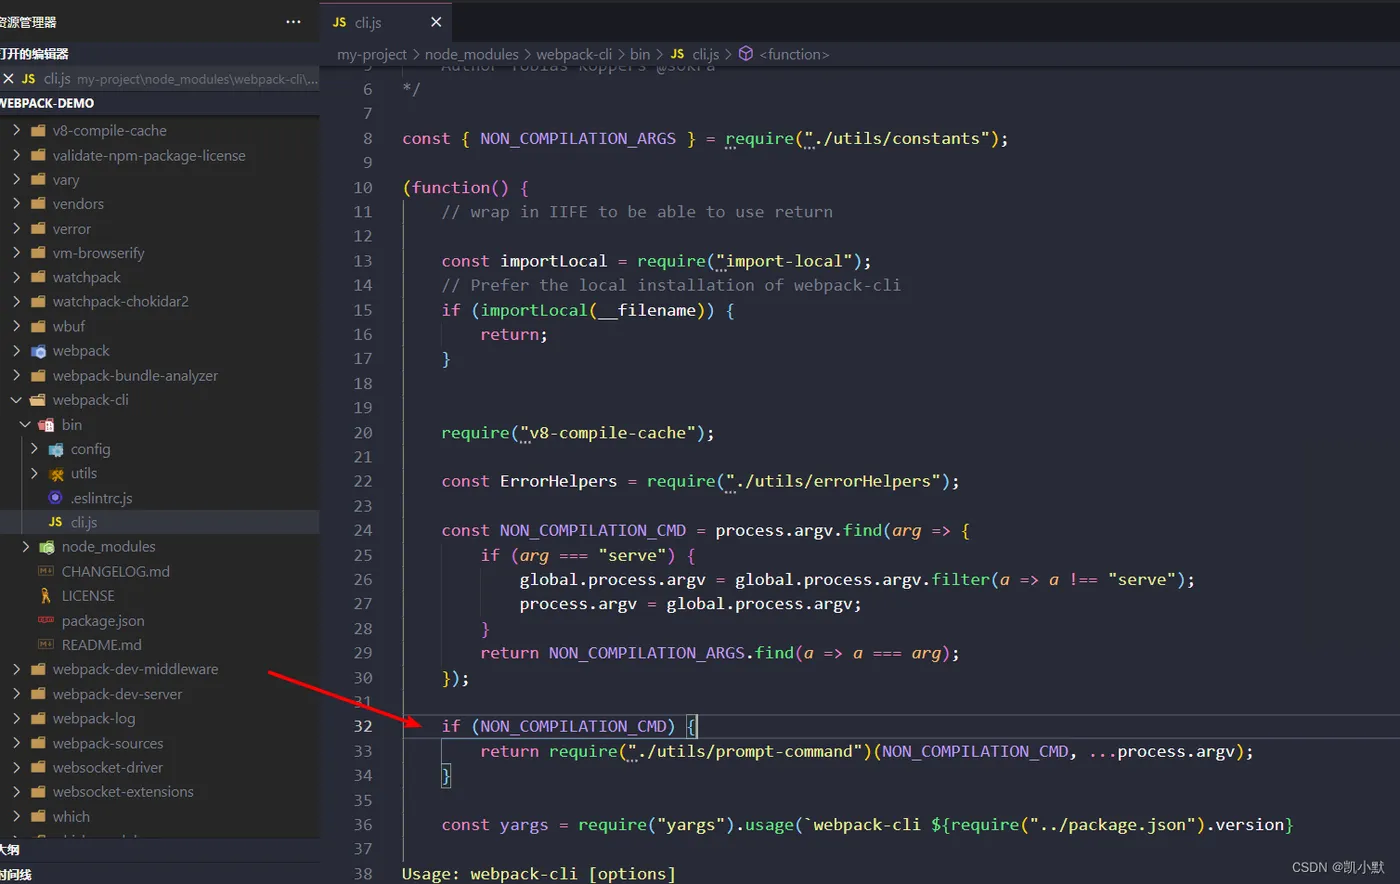
Task: Click the which folder icon
Action: pyautogui.click(x=38, y=816)
